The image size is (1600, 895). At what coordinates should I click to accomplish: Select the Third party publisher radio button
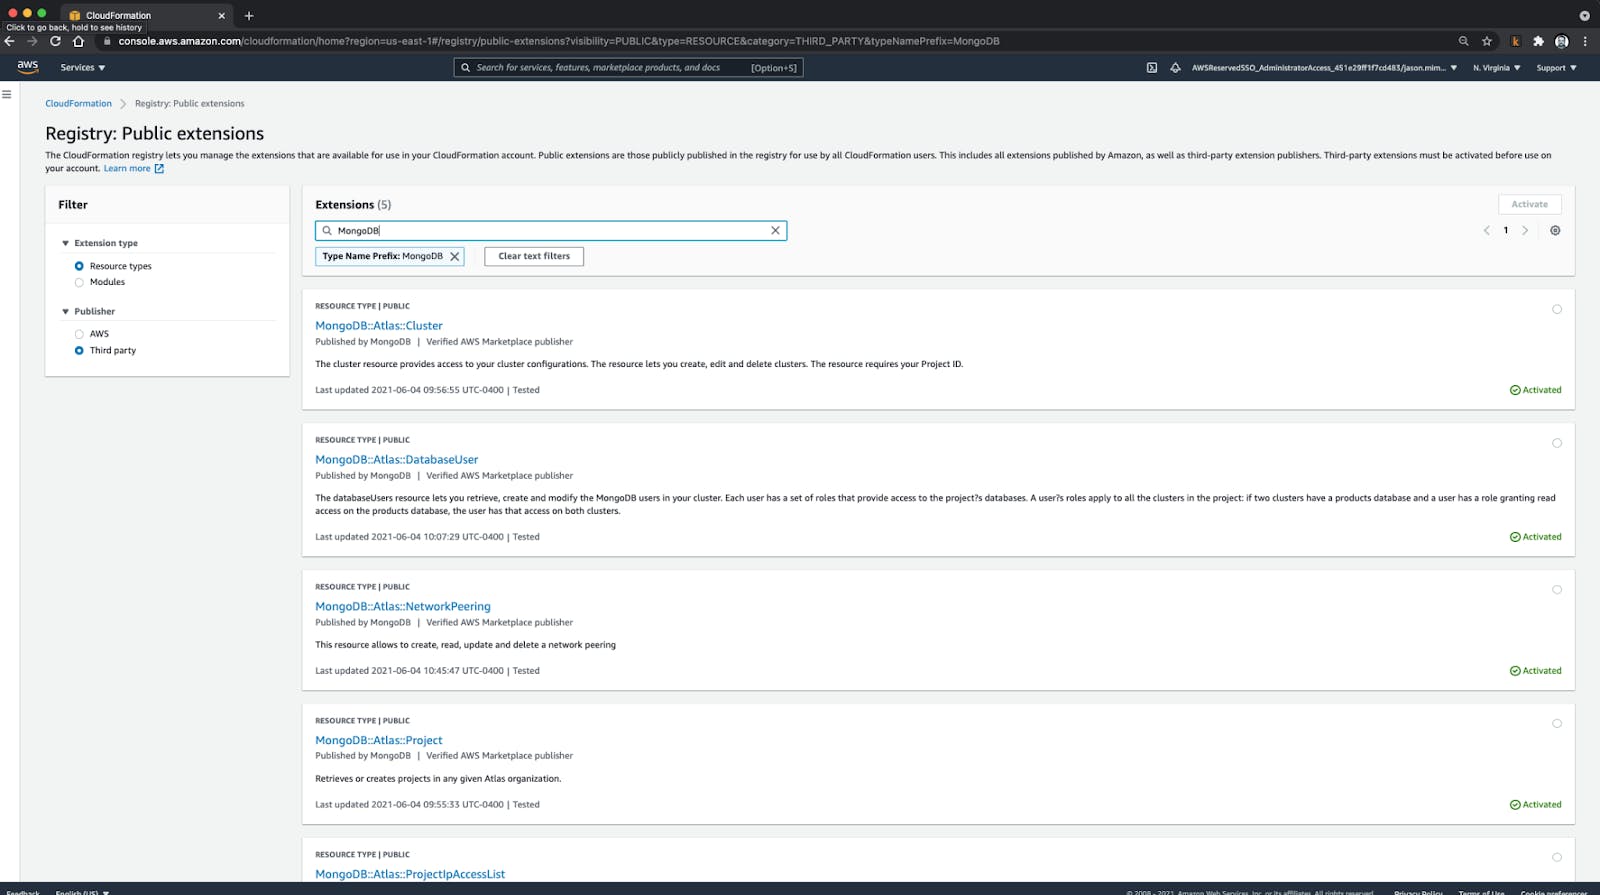point(79,350)
